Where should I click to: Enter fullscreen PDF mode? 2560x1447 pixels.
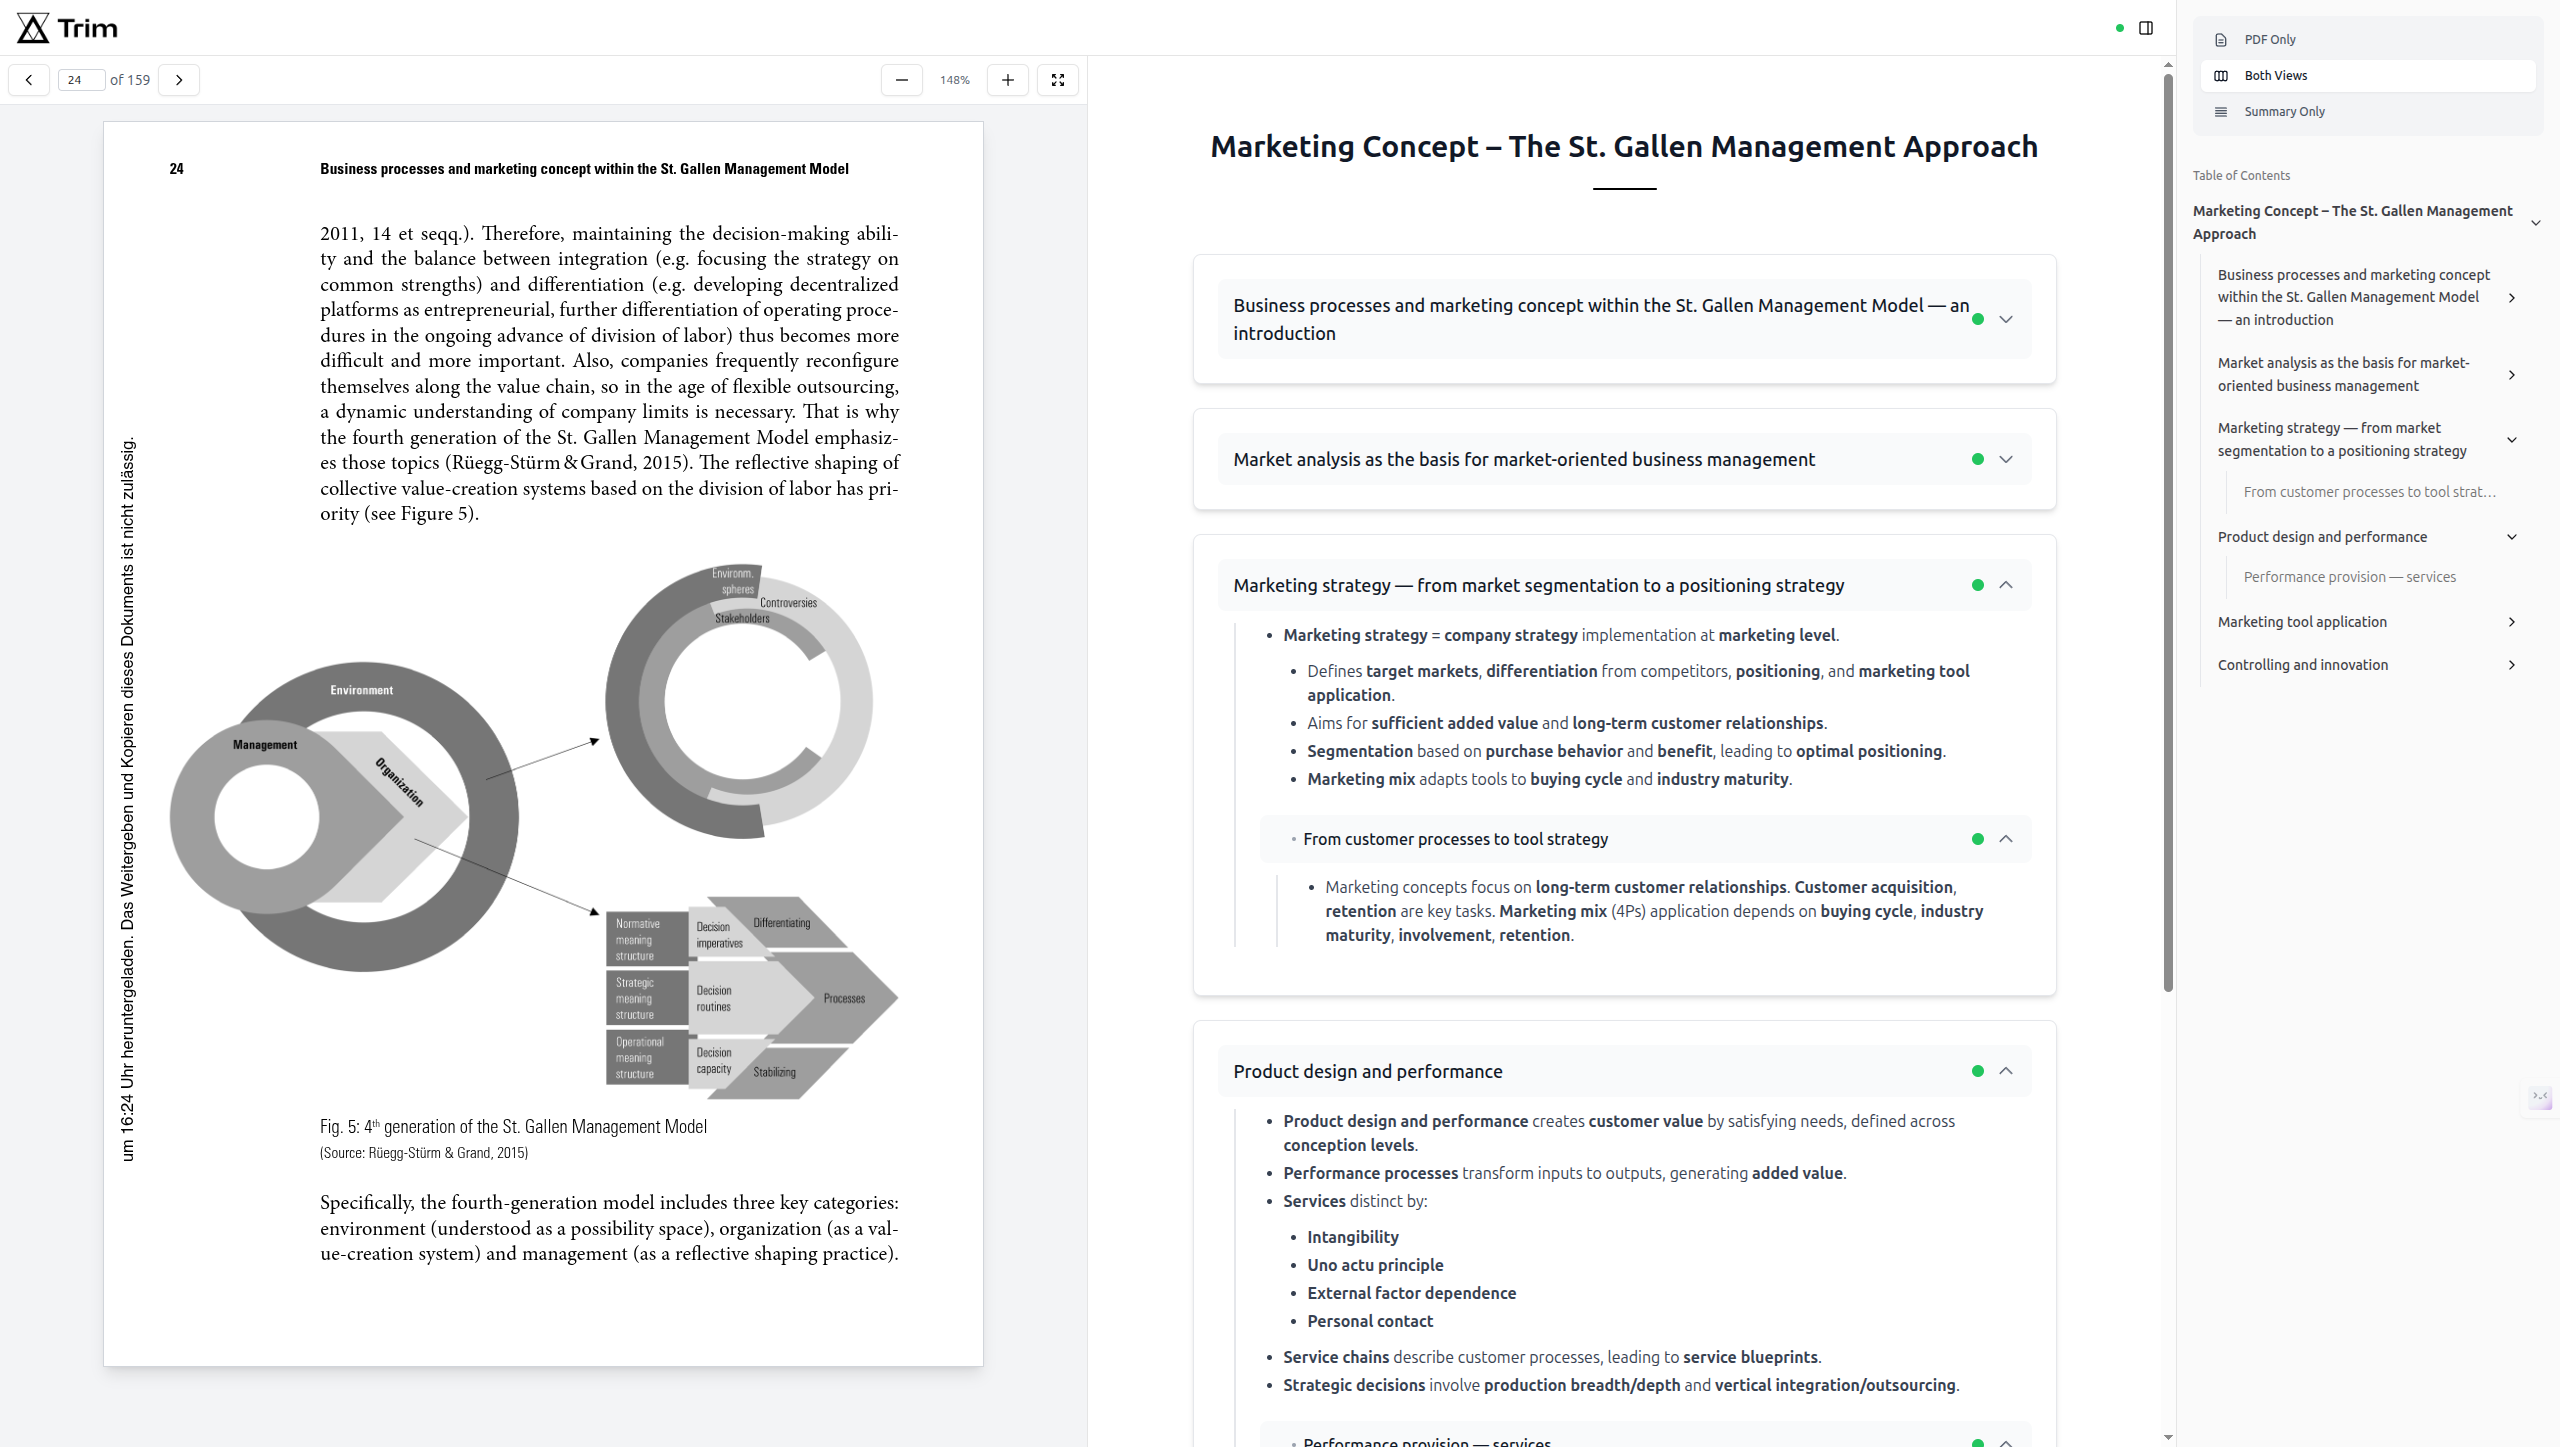click(x=1057, y=80)
